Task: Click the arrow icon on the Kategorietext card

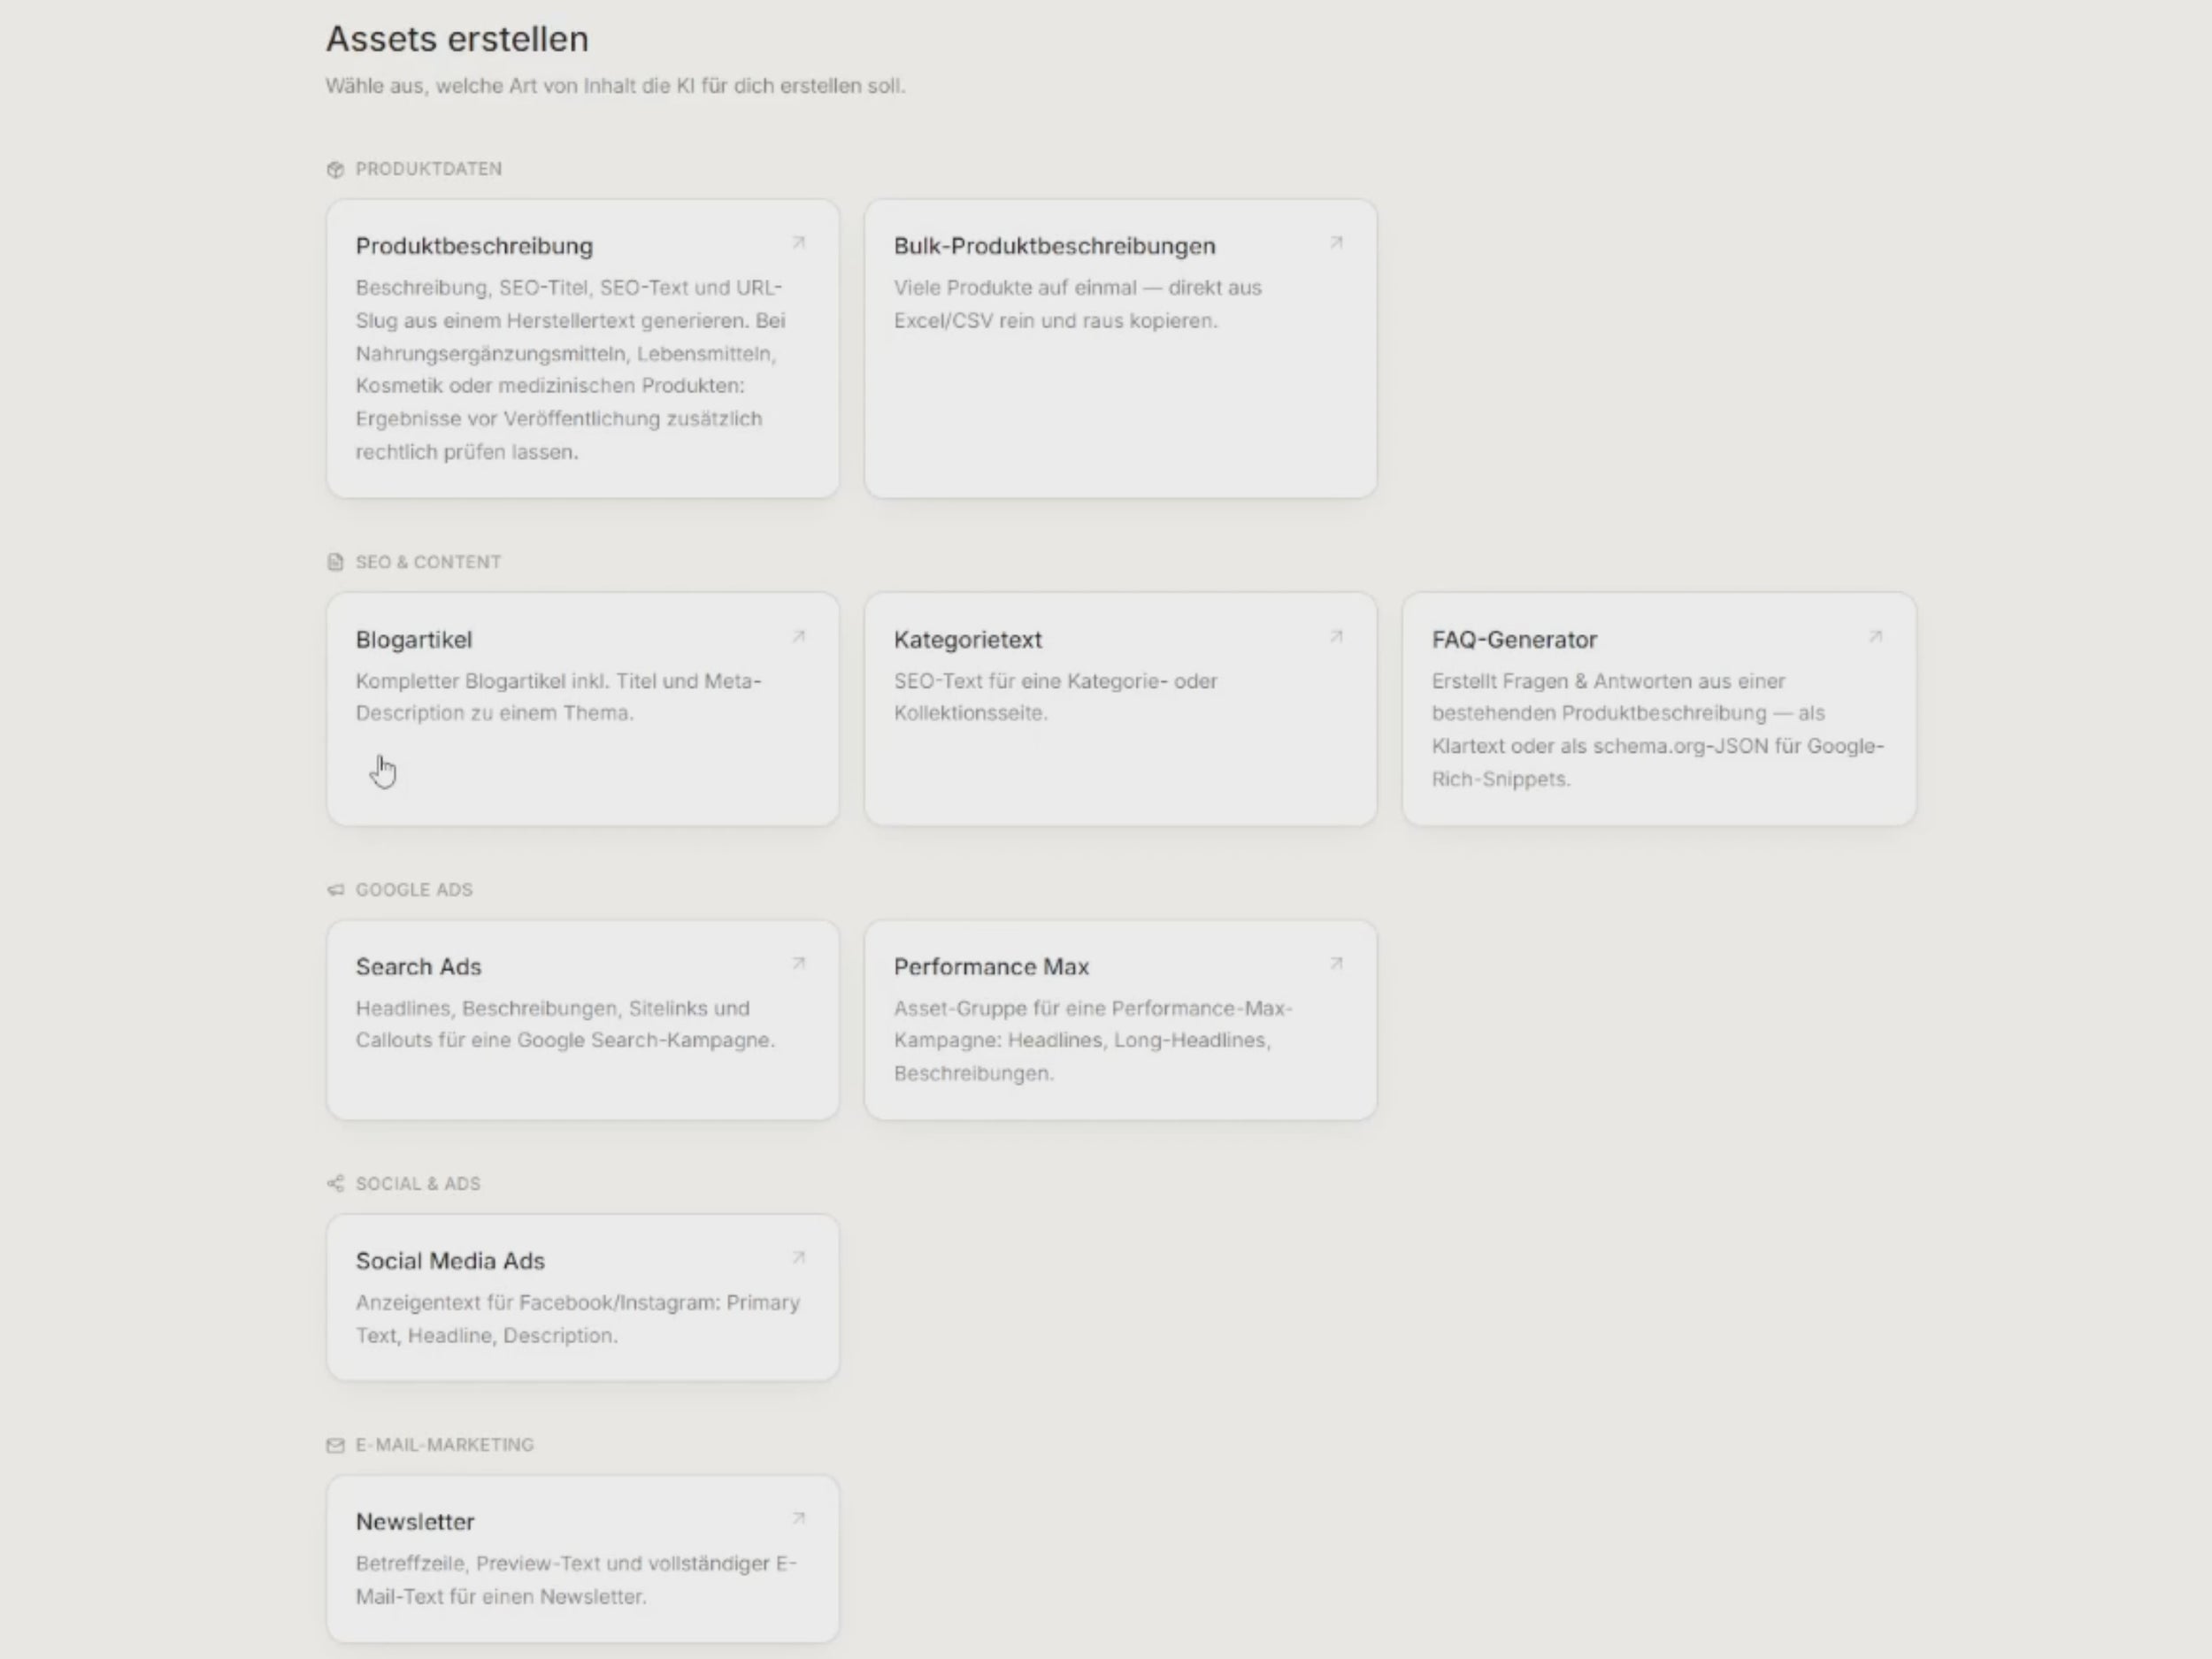Action: click(1336, 637)
